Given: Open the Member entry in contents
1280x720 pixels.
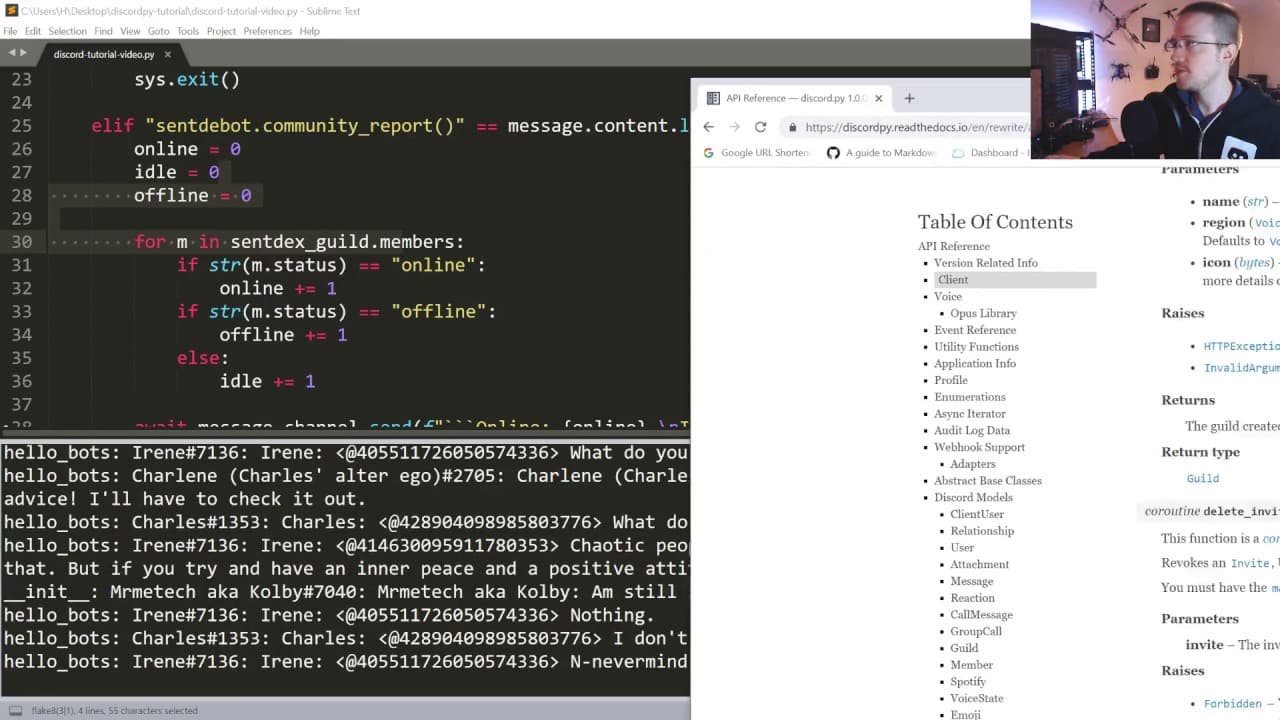Looking at the screenshot, I should click(x=972, y=665).
